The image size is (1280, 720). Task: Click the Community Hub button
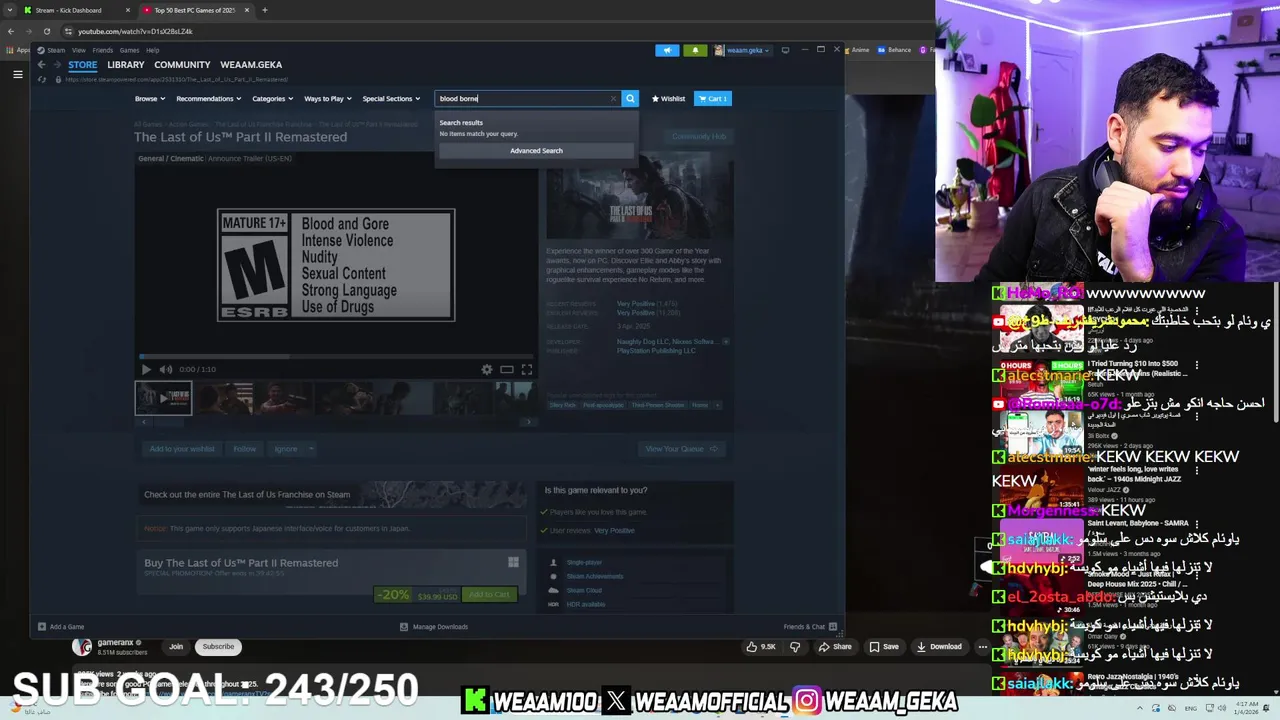pos(699,136)
